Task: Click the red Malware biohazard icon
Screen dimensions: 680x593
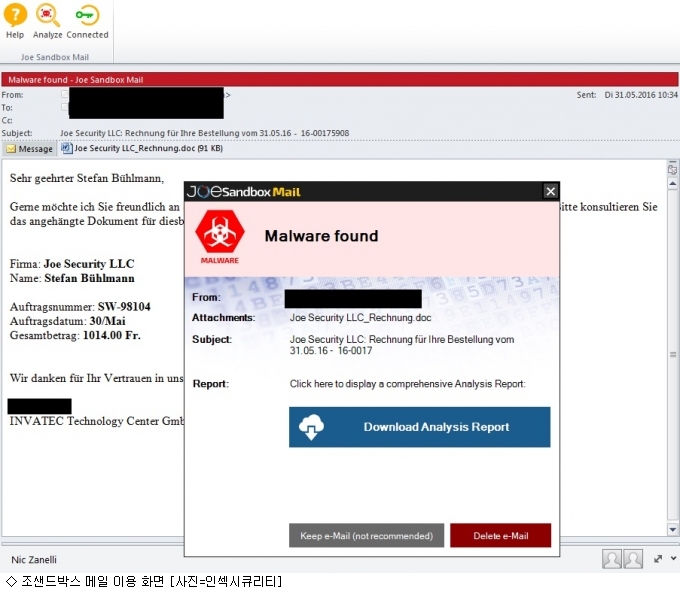Action: pyautogui.click(x=220, y=232)
